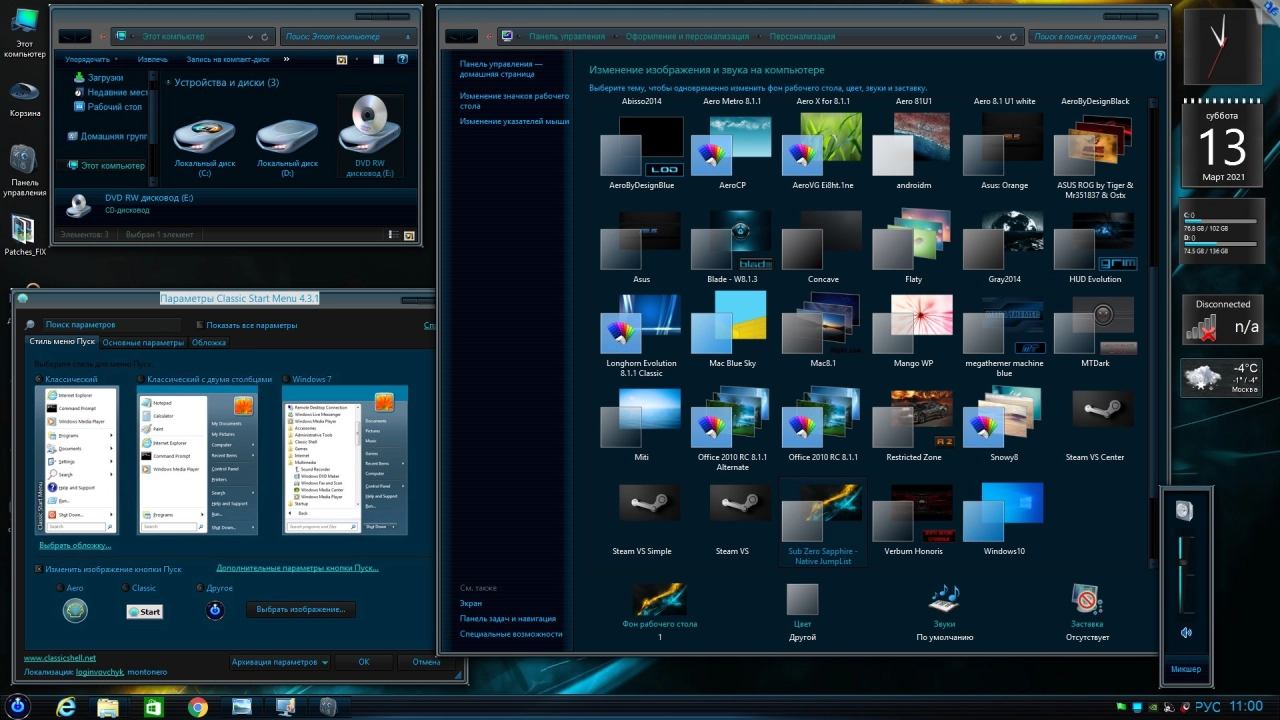Screen dimensions: 1280x720
Task: Choose the Aero start button radio option
Action: [60, 588]
